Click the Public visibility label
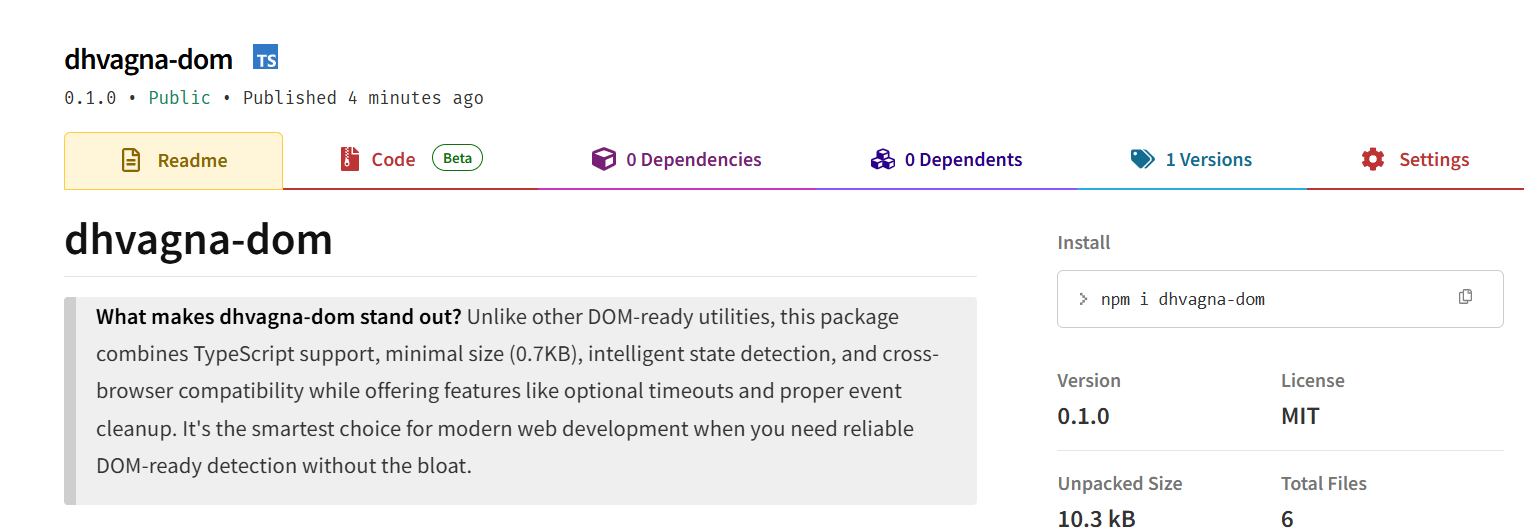The image size is (1539, 532). pyautogui.click(x=180, y=98)
